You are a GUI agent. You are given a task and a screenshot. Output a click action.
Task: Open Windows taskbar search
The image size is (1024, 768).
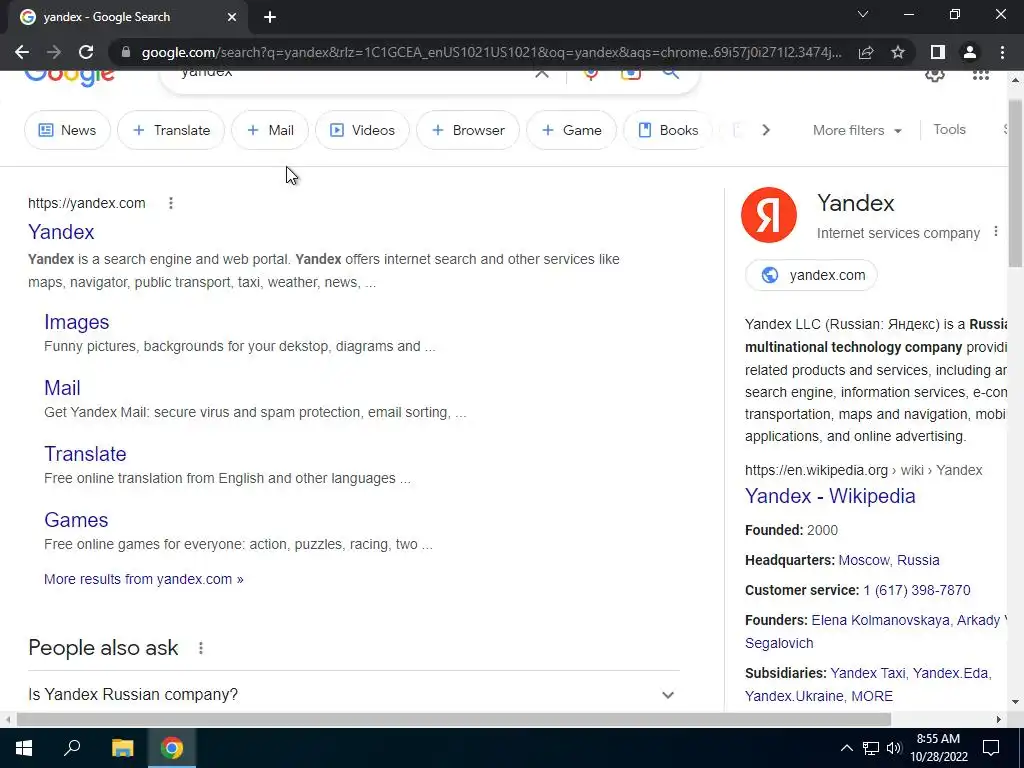click(x=72, y=748)
